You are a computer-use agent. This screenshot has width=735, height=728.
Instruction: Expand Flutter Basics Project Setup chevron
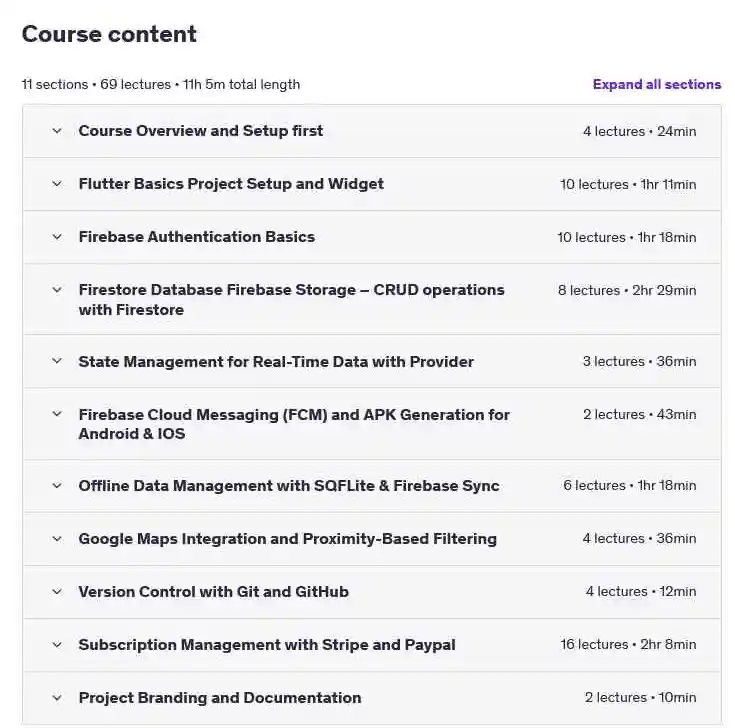point(57,184)
